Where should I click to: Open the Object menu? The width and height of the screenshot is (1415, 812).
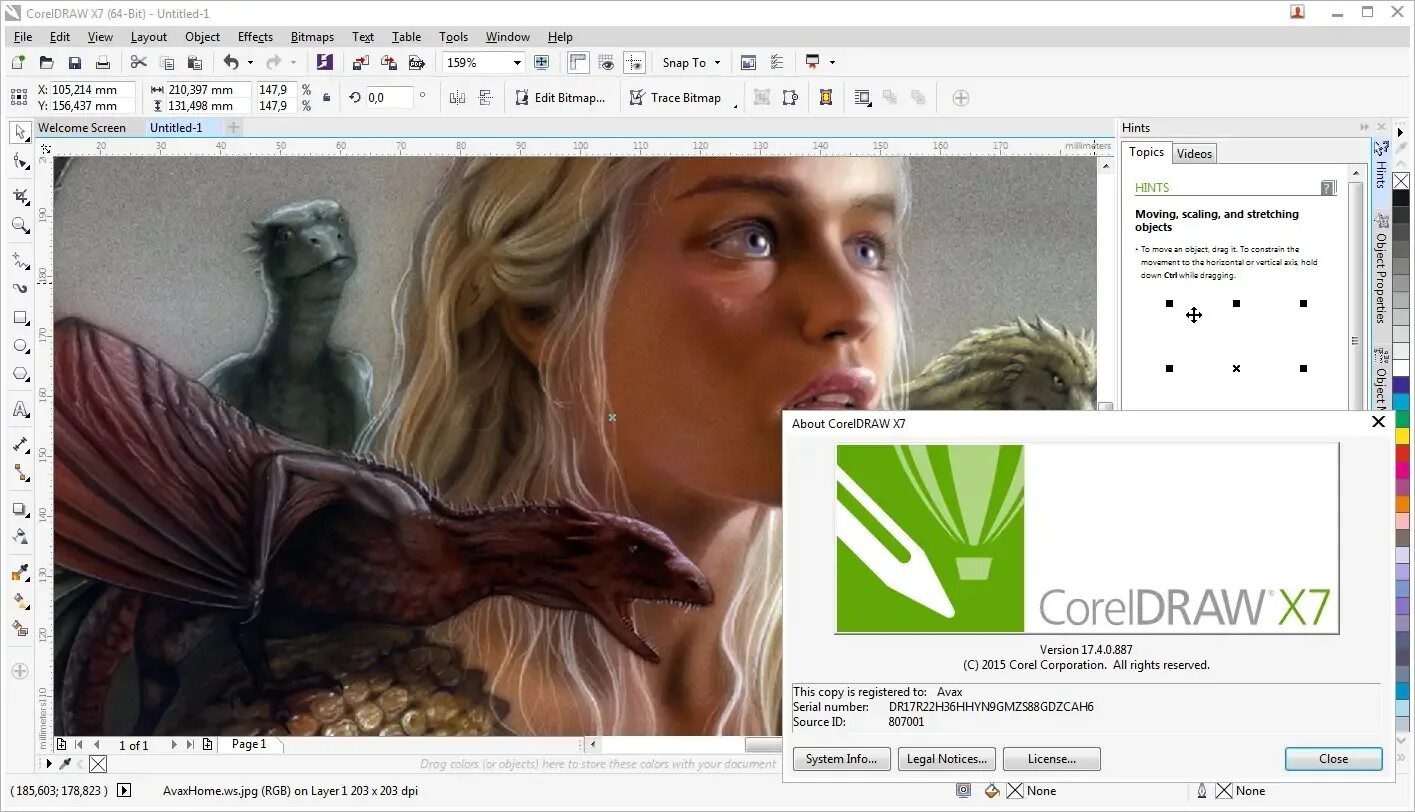coord(202,37)
